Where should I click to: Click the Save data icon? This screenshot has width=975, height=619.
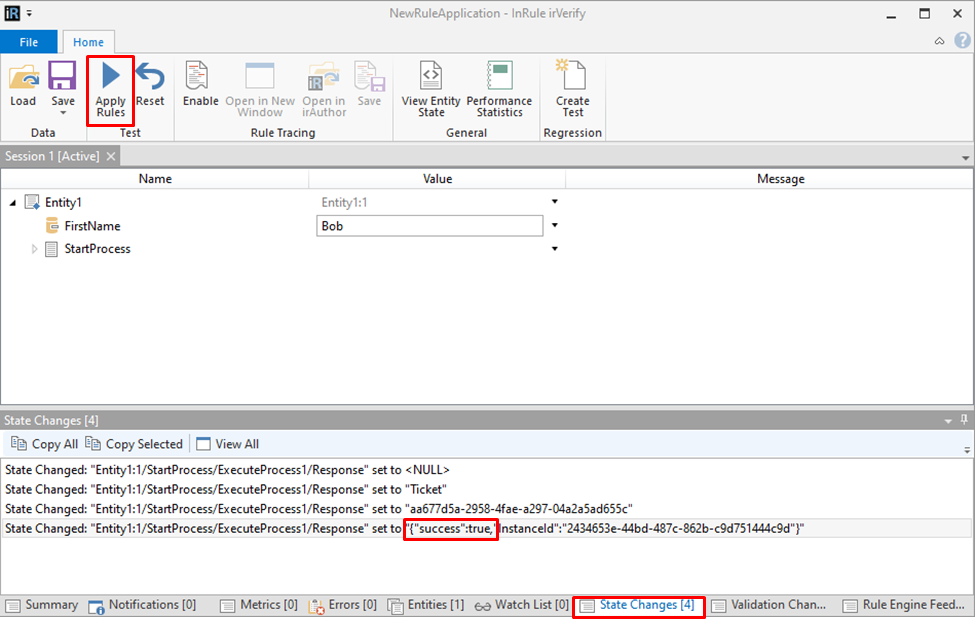[x=63, y=76]
